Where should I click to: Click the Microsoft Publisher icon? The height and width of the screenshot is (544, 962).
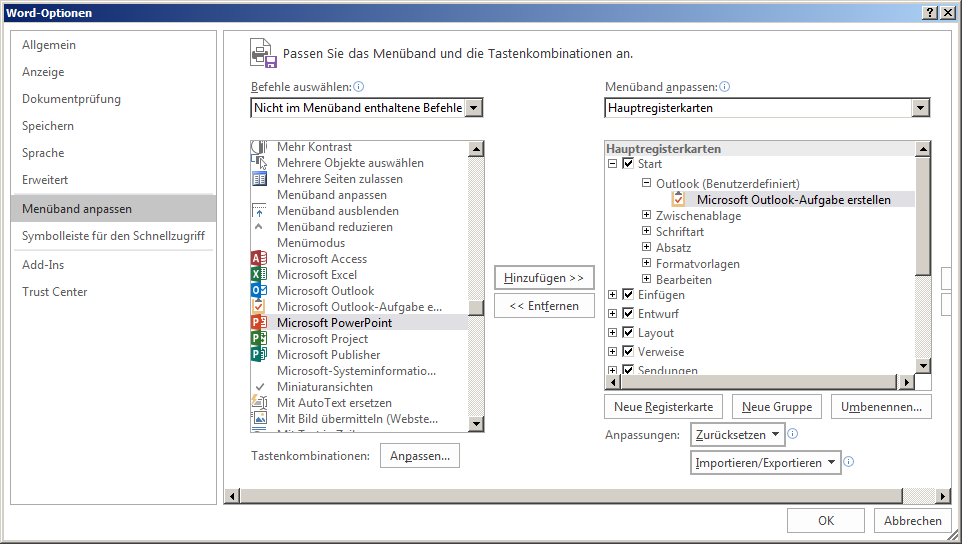click(x=260, y=354)
